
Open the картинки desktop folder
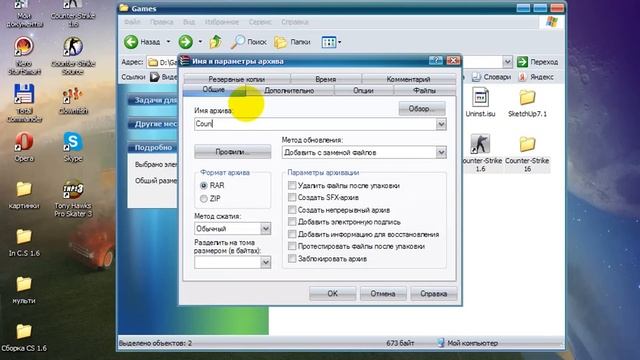click(x=24, y=195)
